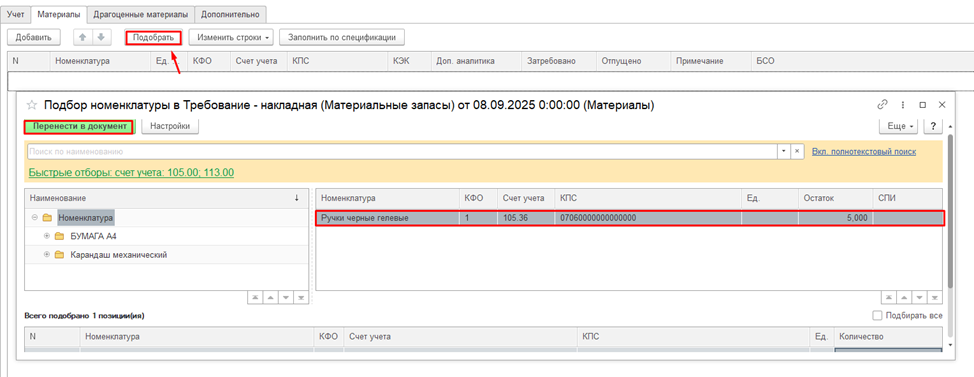Viewport: 974px width, 377px height.
Task: Click the 07060000000000000 КПС cell
Action: [x=648, y=218]
